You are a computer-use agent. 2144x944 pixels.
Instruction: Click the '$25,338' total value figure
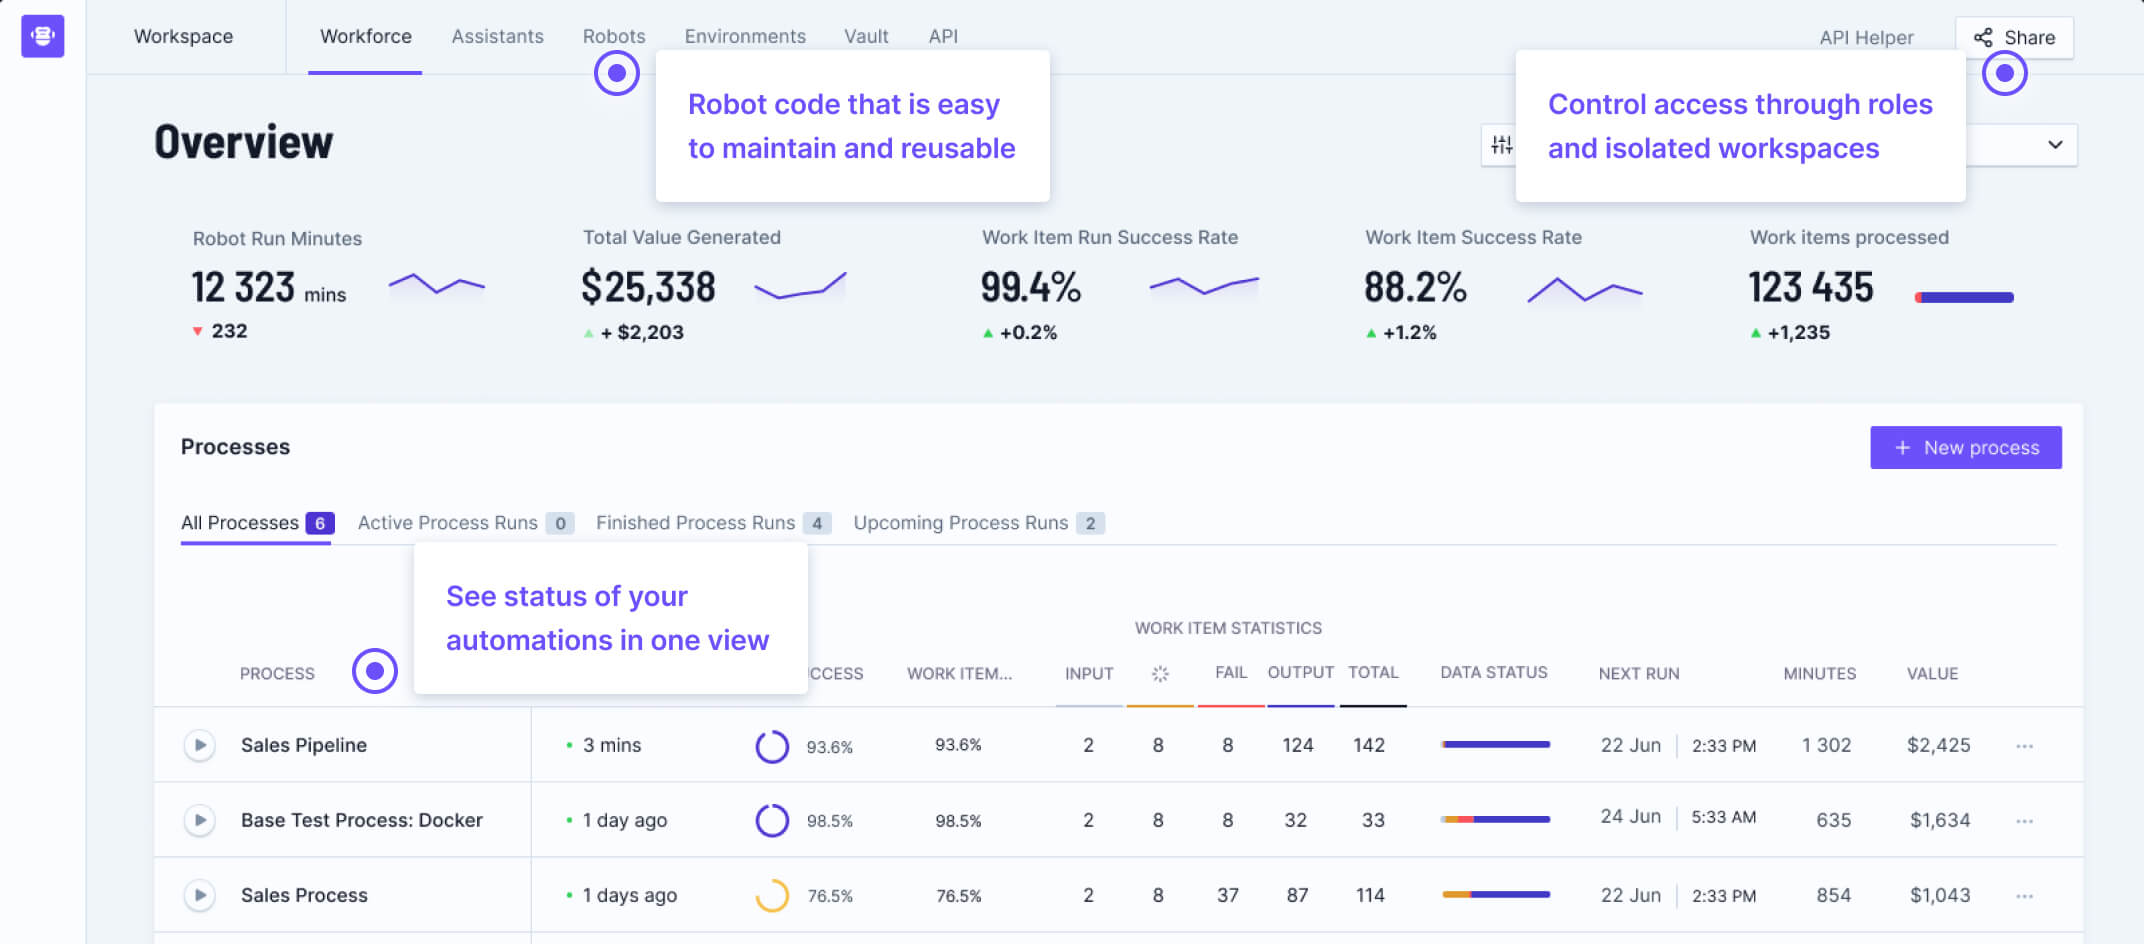648,287
